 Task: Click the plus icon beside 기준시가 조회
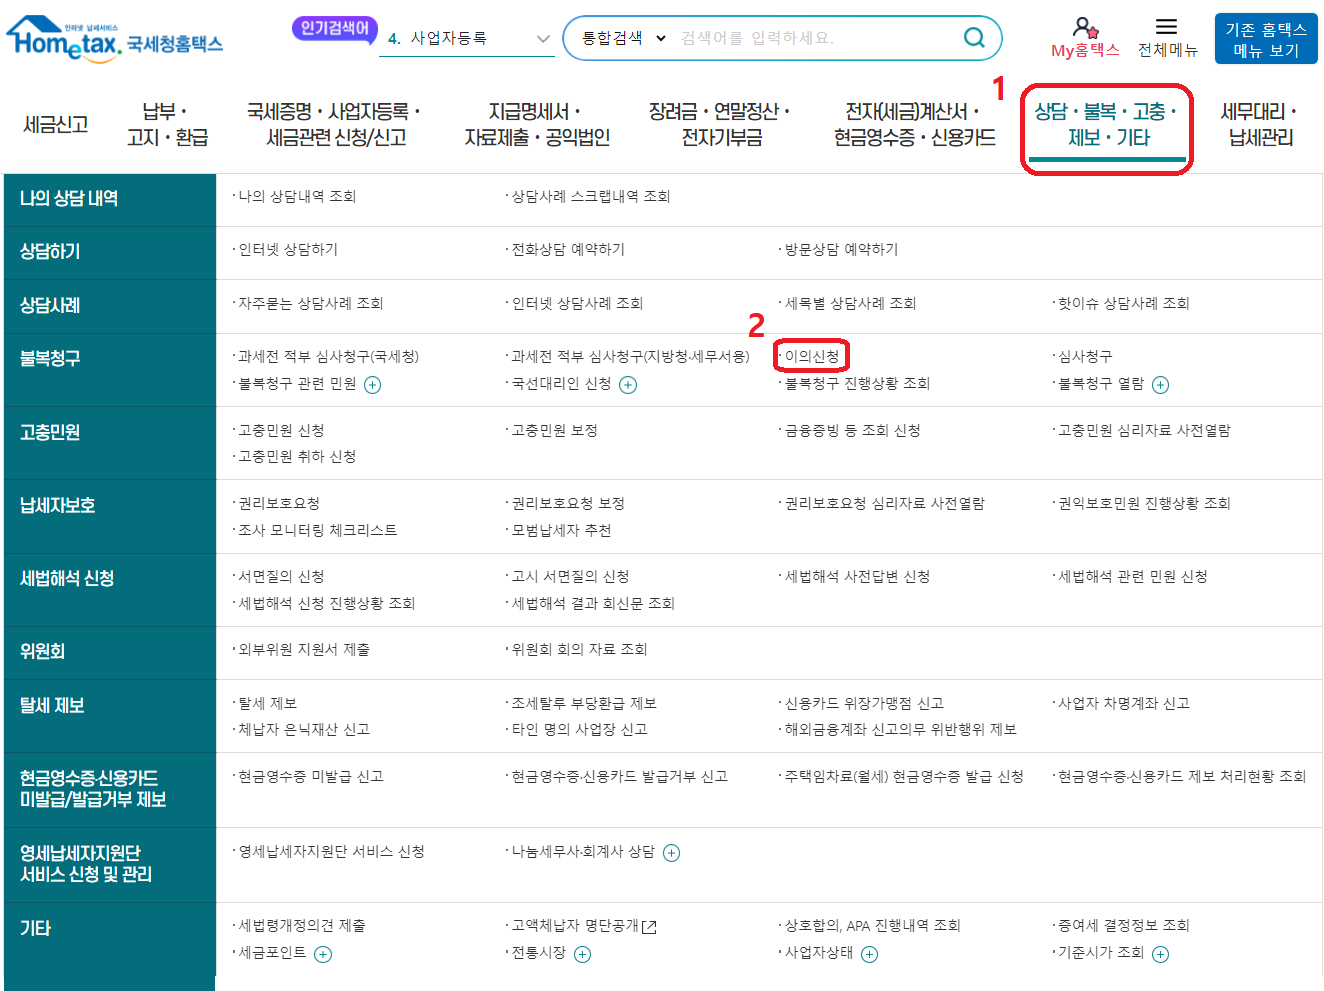pos(1161,954)
